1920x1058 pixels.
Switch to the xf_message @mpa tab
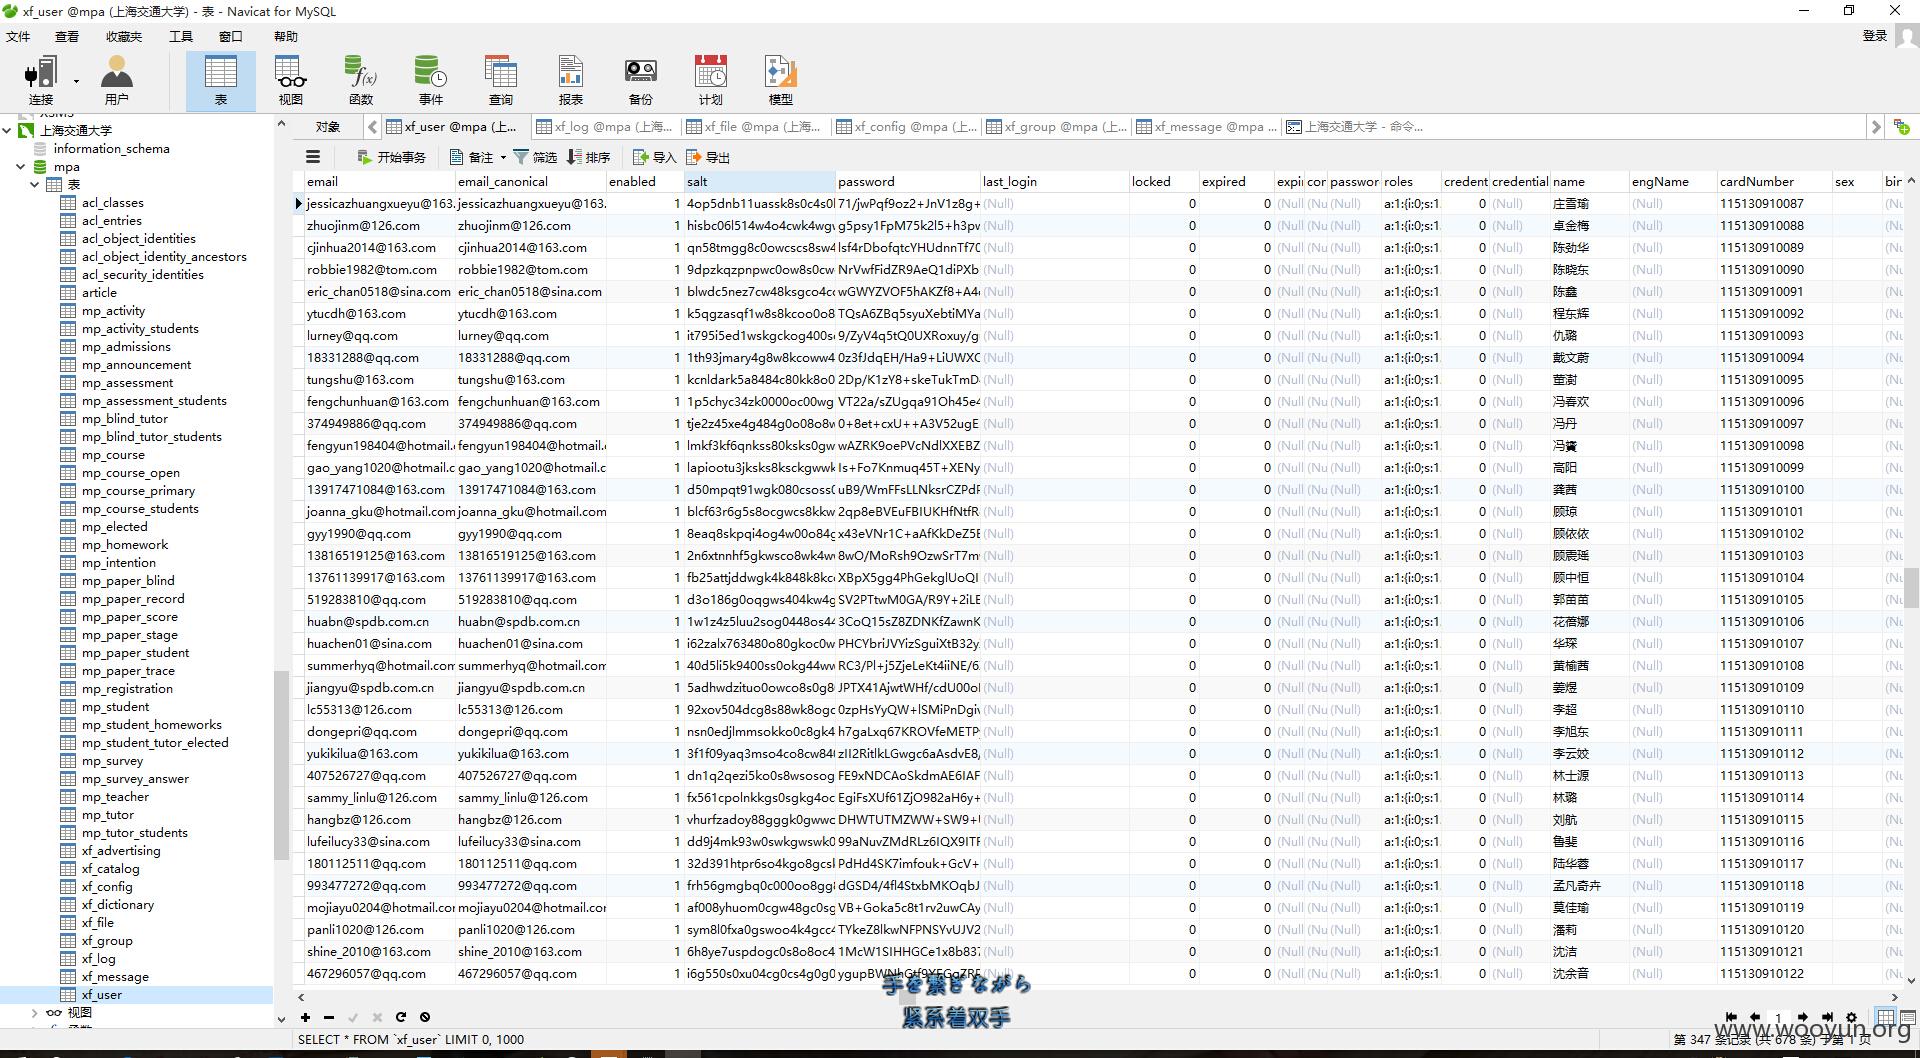pos(1207,127)
